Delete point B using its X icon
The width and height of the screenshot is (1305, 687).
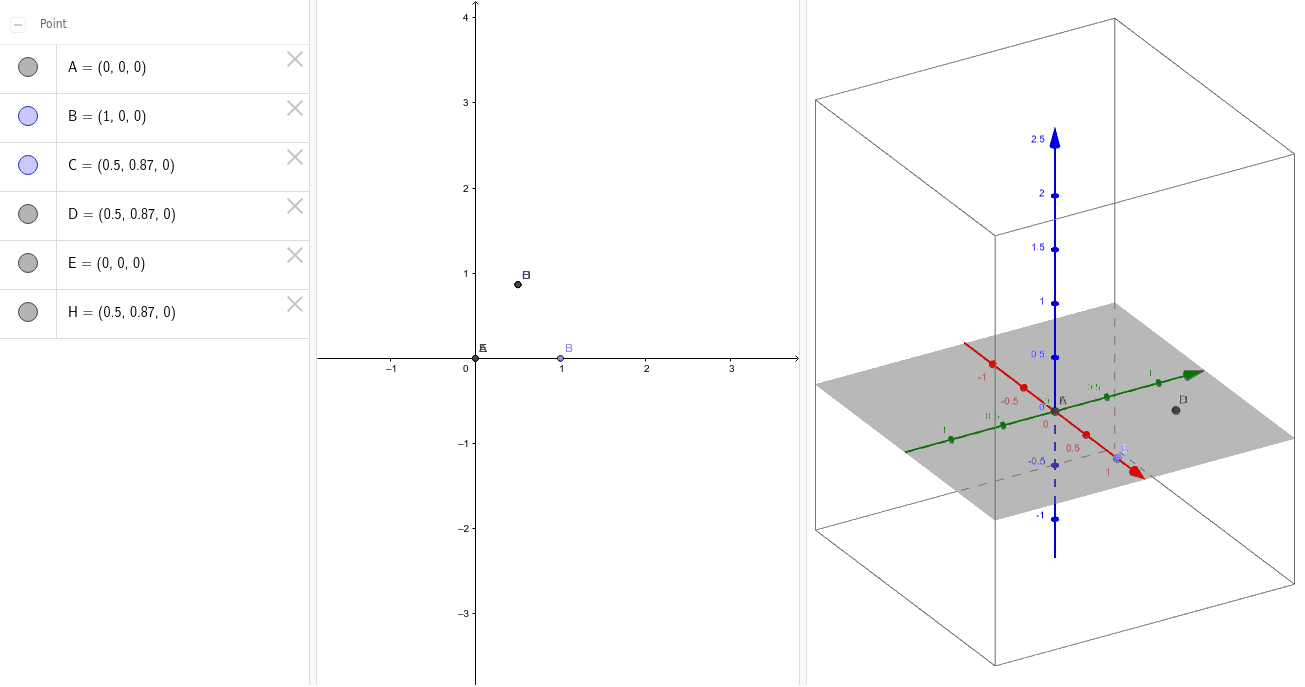(294, 108)
